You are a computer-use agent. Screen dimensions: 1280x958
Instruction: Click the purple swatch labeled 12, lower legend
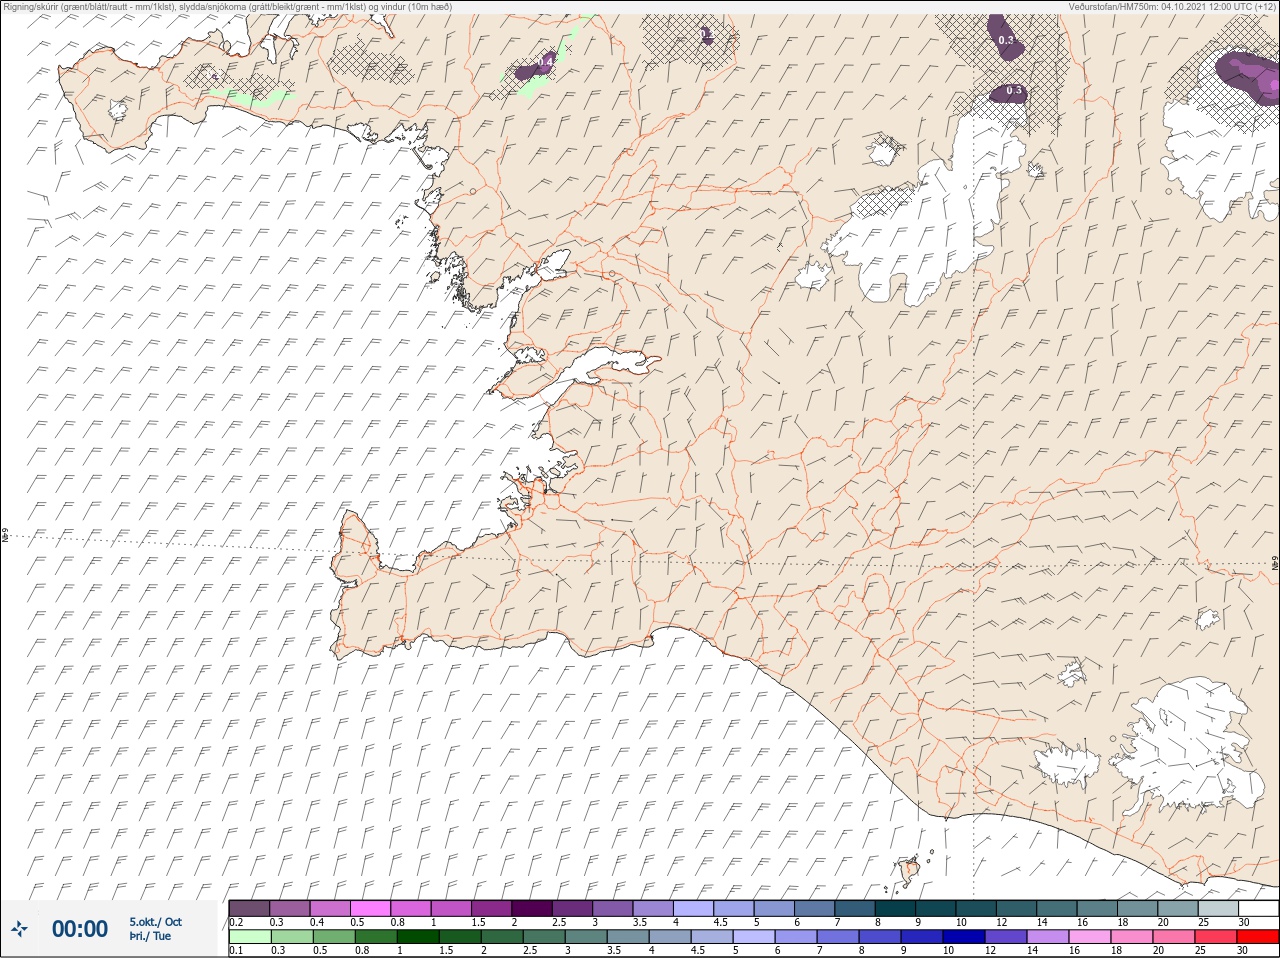click(x=1006, y=937)
